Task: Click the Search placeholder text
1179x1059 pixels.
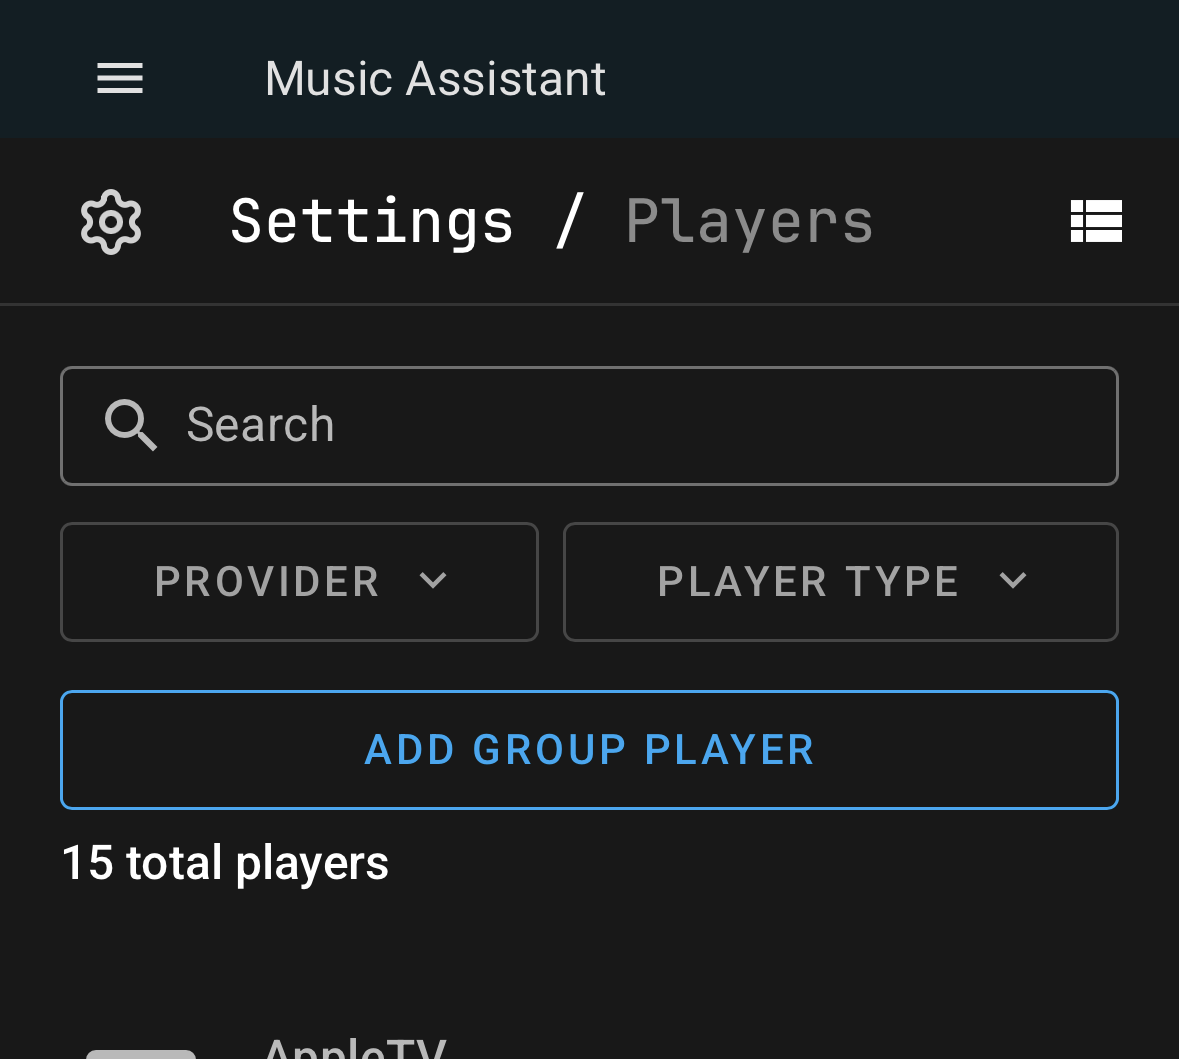Action: click(260, 426)
